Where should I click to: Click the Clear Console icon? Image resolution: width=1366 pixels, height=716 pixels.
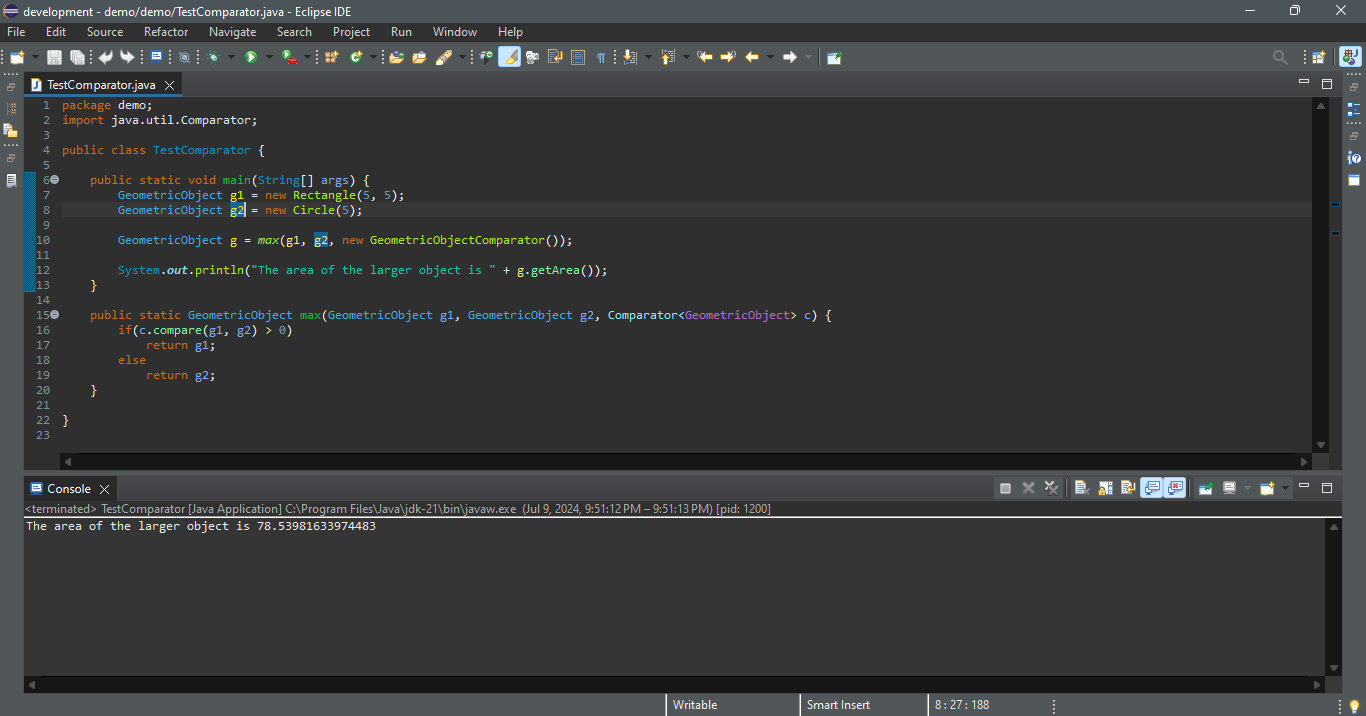[1081, 488]
